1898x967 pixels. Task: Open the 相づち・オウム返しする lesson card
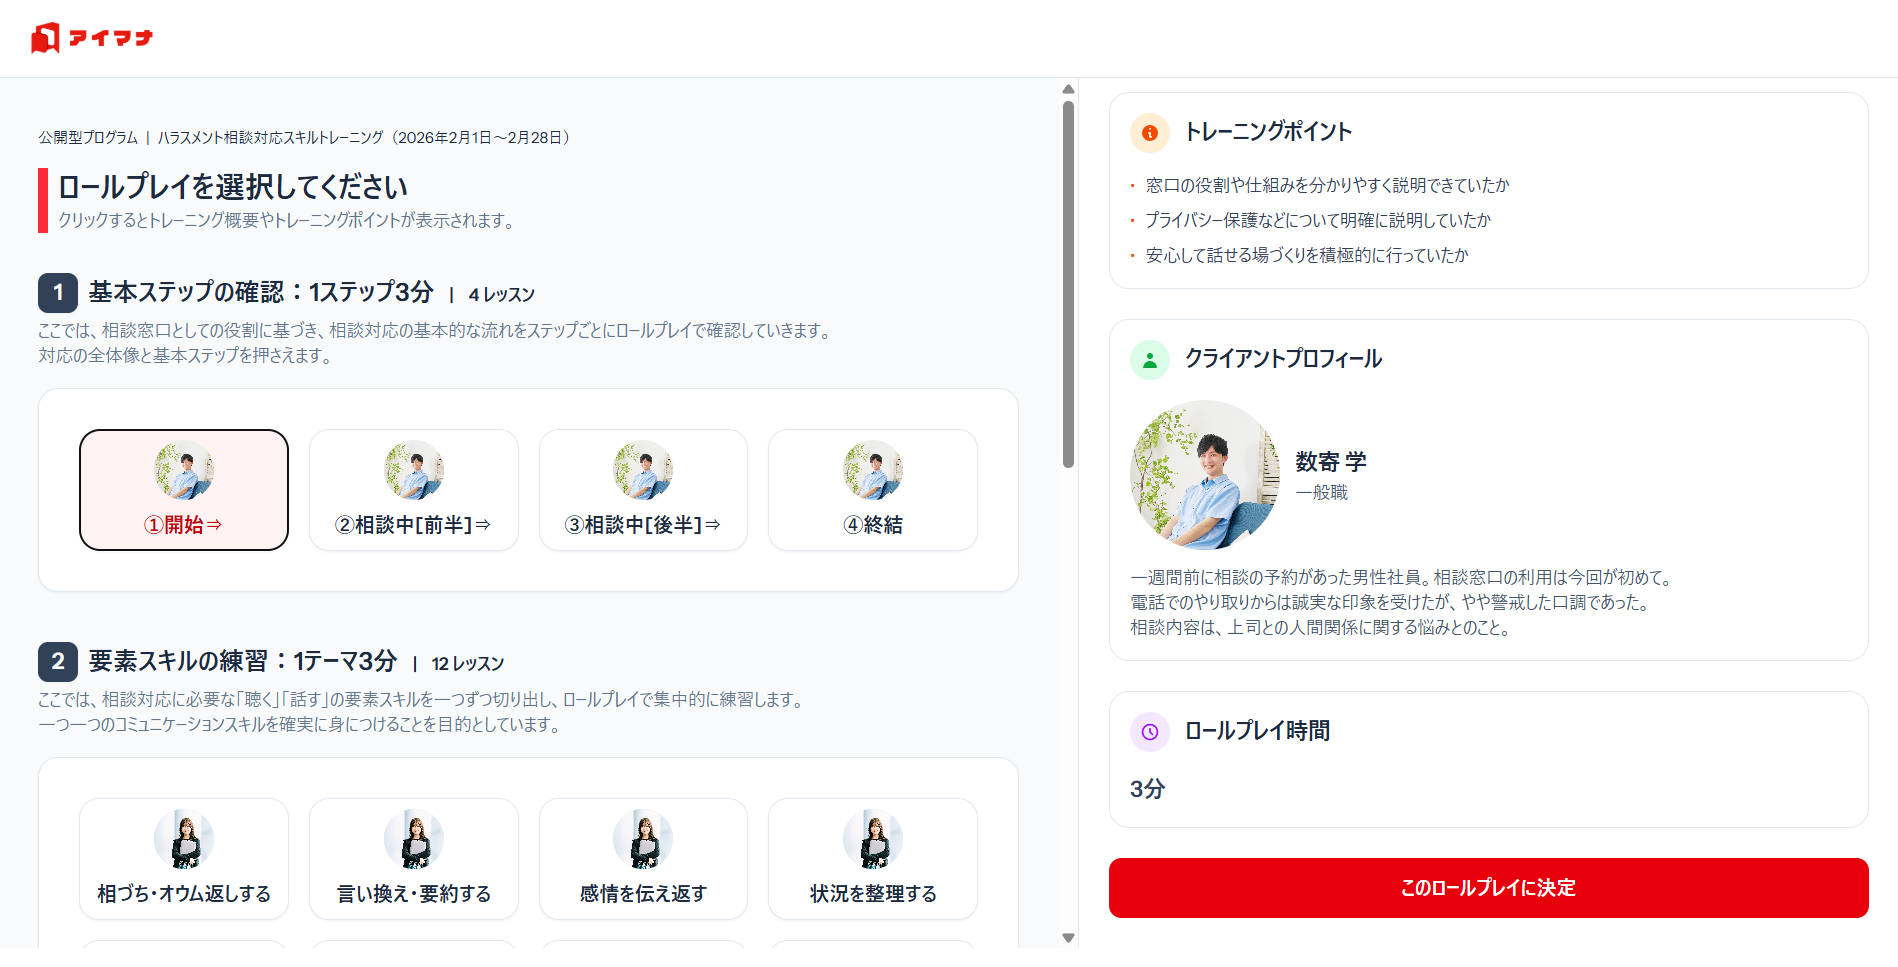(184, 859)
